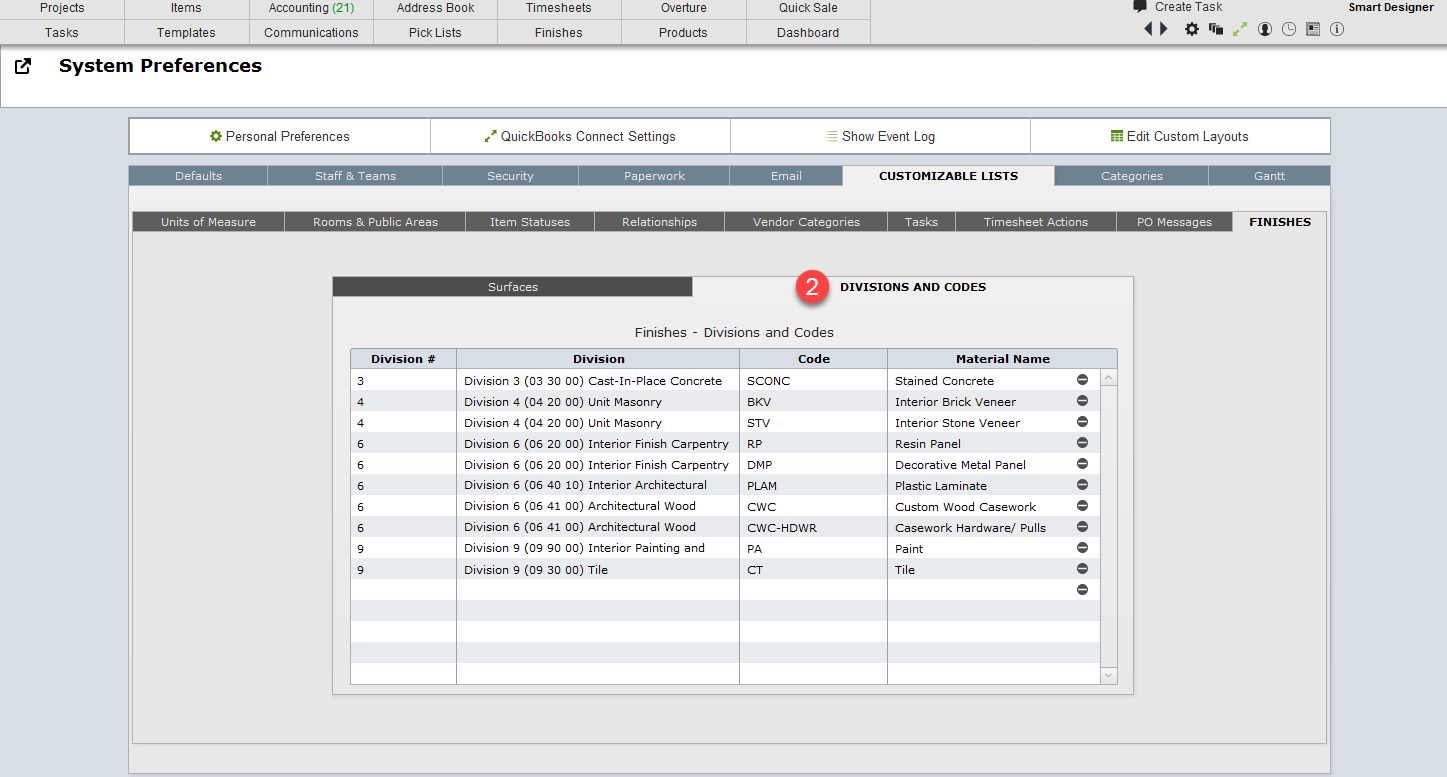Image resolution: width=1447 pixels, height=777 pixels.
Task: Delete the Interior Stone Veneer entry
Action: [x=1082, y=422]
